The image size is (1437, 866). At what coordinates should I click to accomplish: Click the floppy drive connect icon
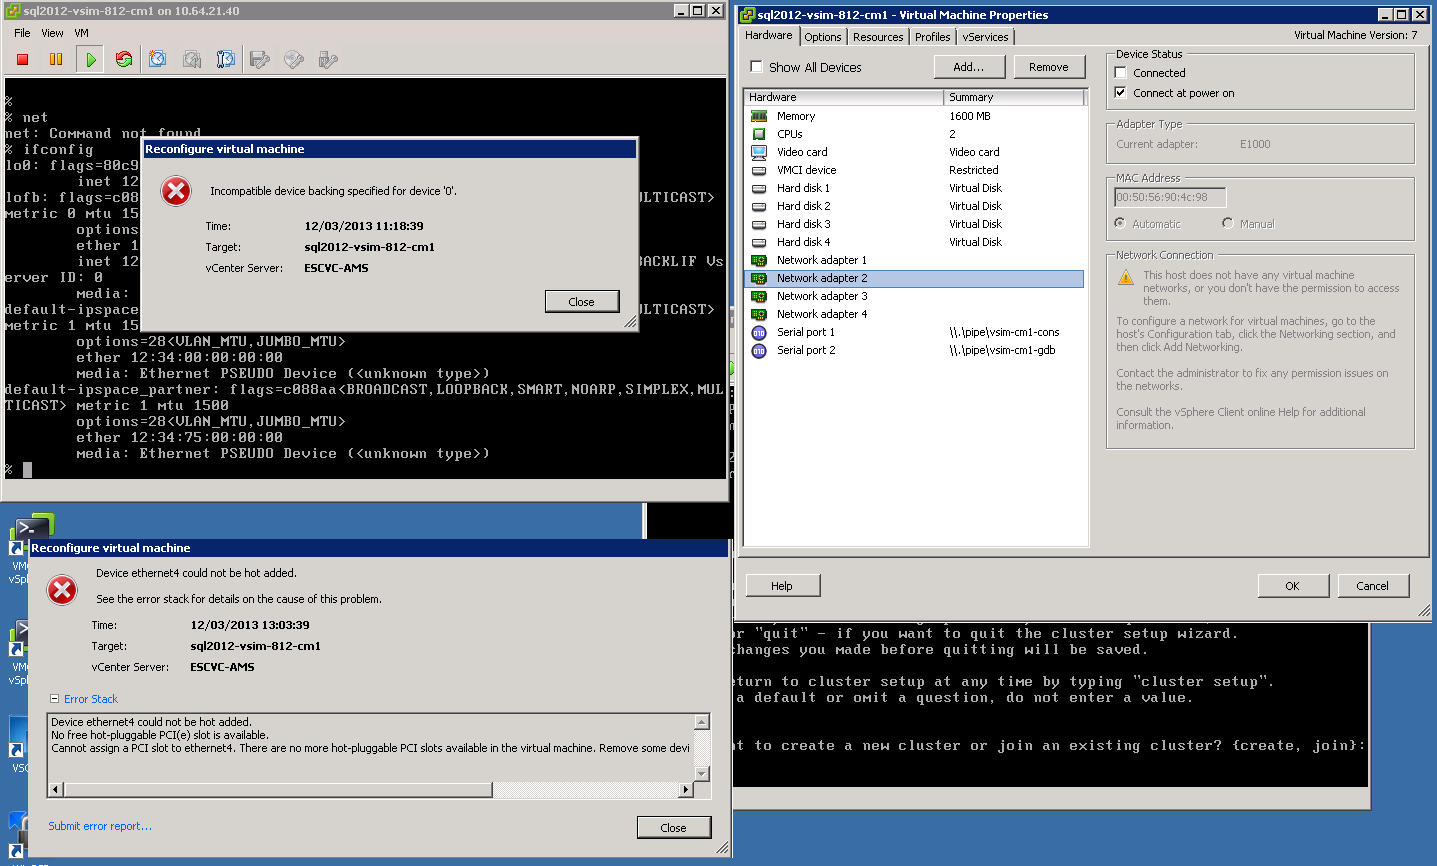[260, 60]
